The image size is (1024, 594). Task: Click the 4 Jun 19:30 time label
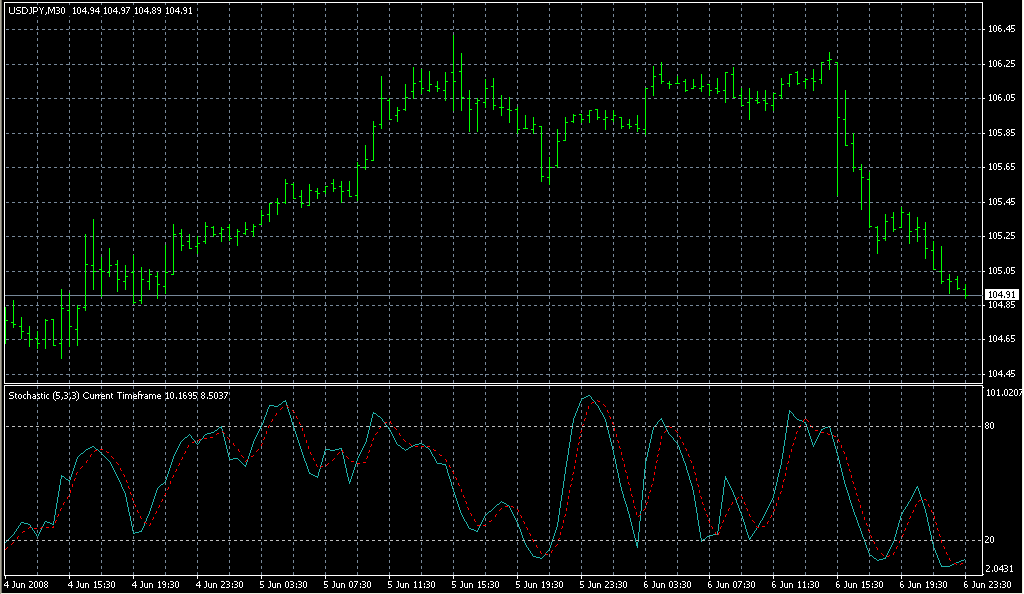157,584
